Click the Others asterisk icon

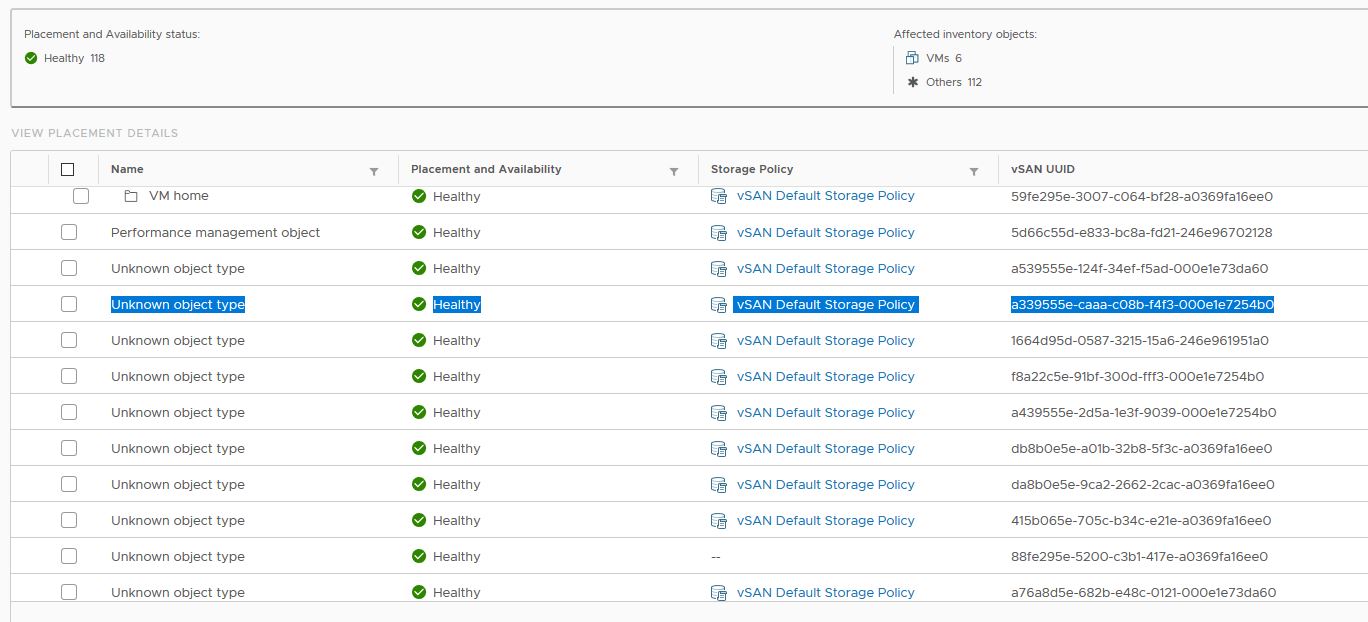[912, 82]
